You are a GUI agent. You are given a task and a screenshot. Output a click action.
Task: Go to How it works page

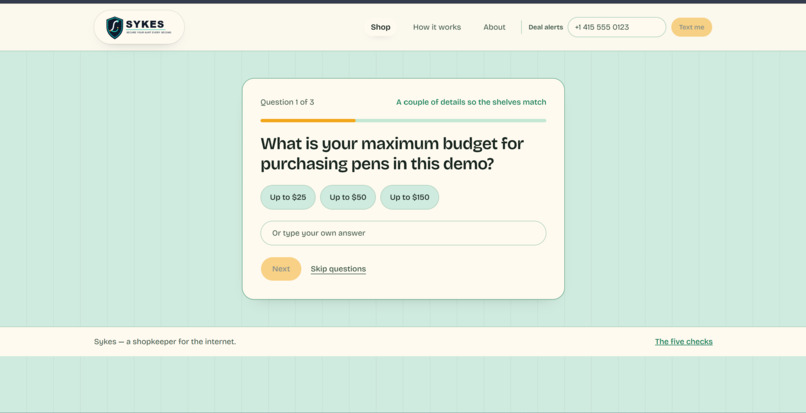(x=437, y=27)
